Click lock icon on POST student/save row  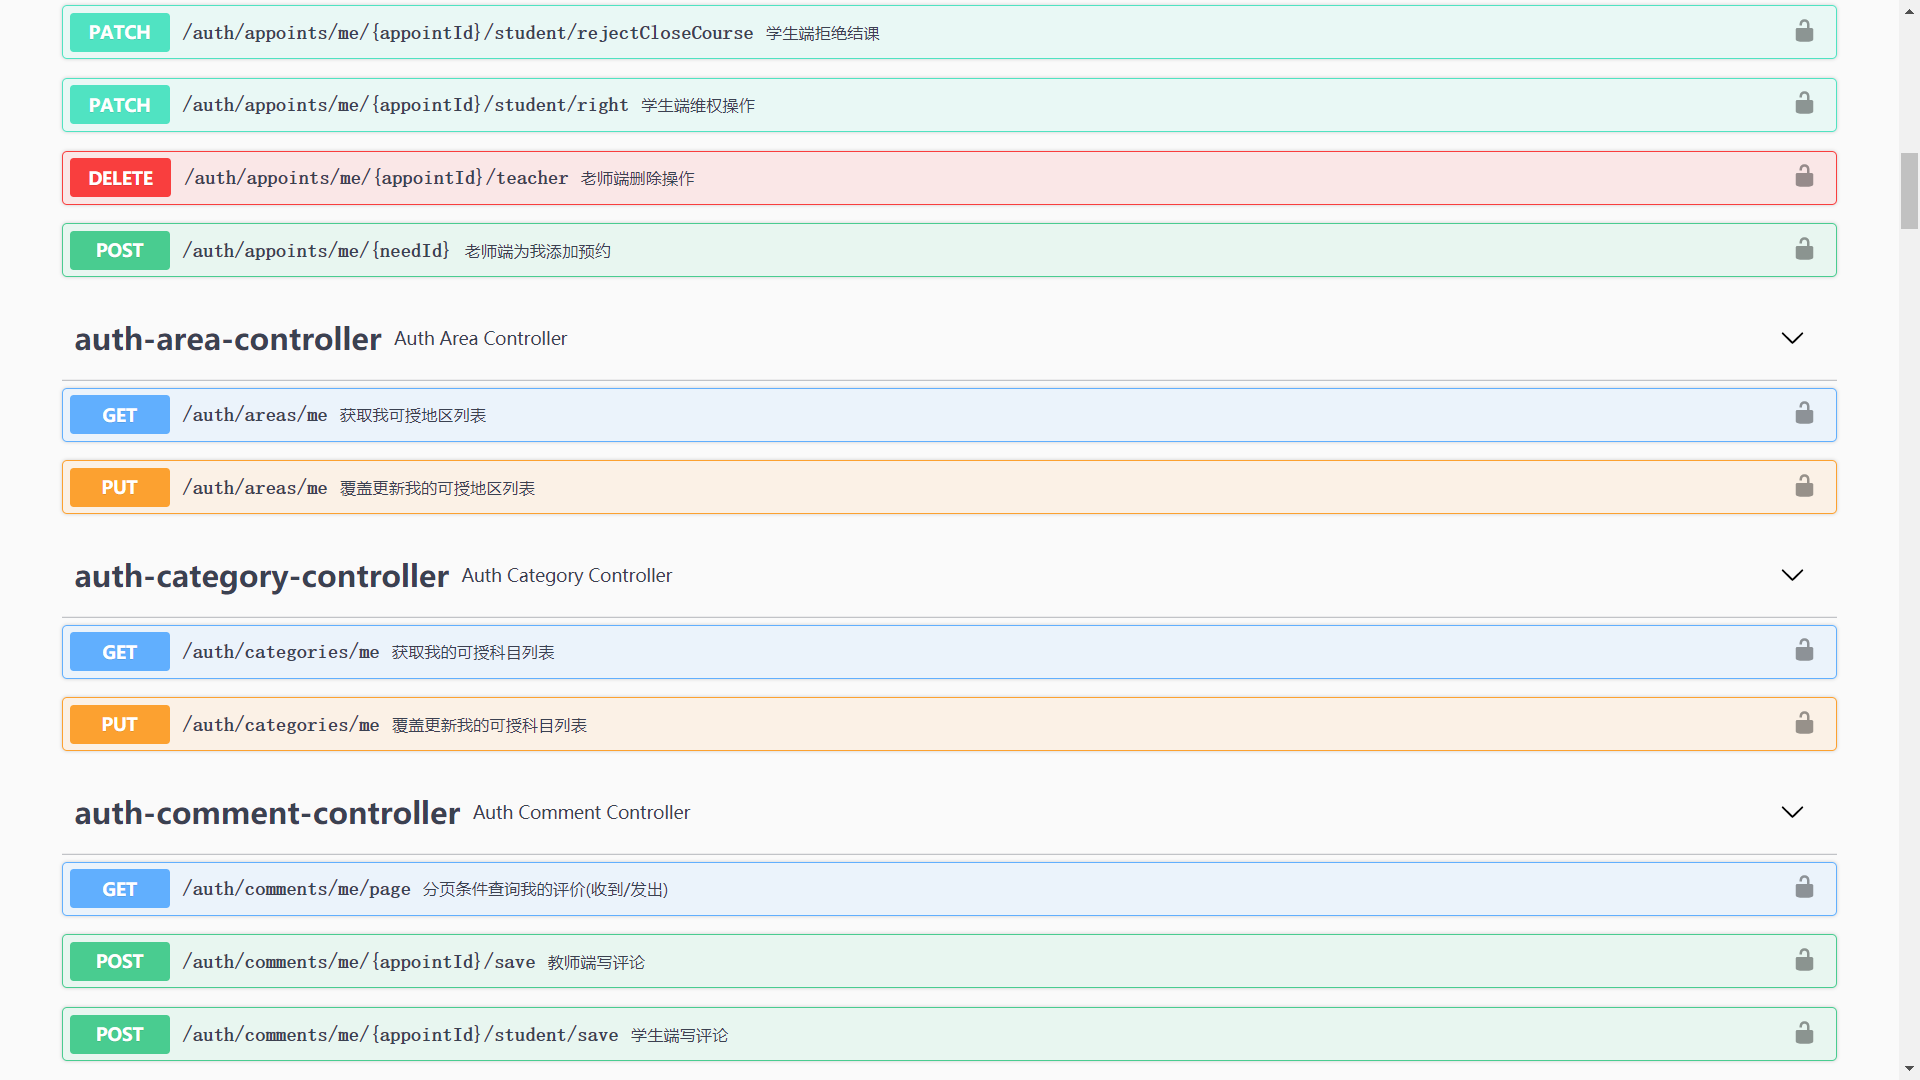tap(1804, 1033)
